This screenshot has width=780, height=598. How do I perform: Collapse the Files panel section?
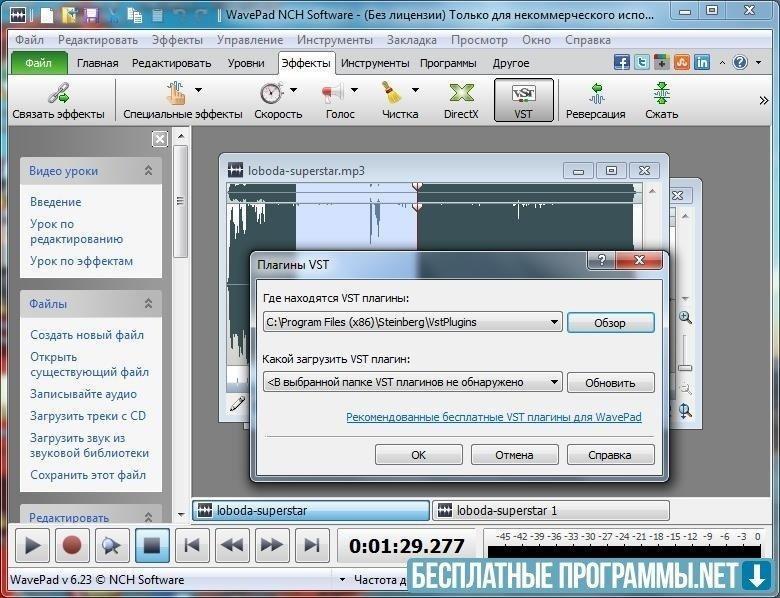pyautogui.click(x=148, y=303)
